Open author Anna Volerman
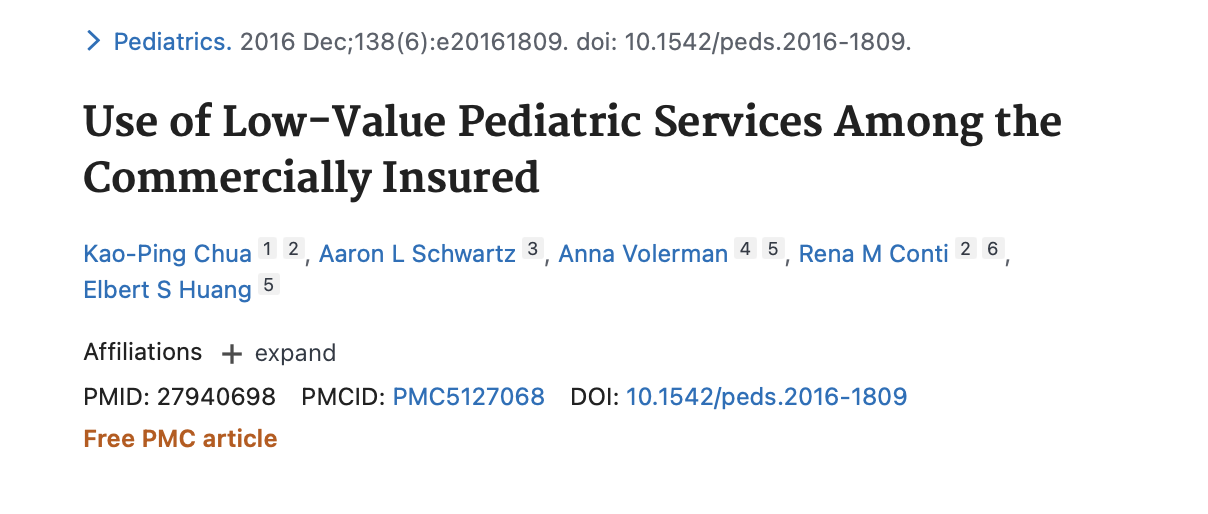The height and width of the screenshot is (514, 1208). tap(643, 254)
